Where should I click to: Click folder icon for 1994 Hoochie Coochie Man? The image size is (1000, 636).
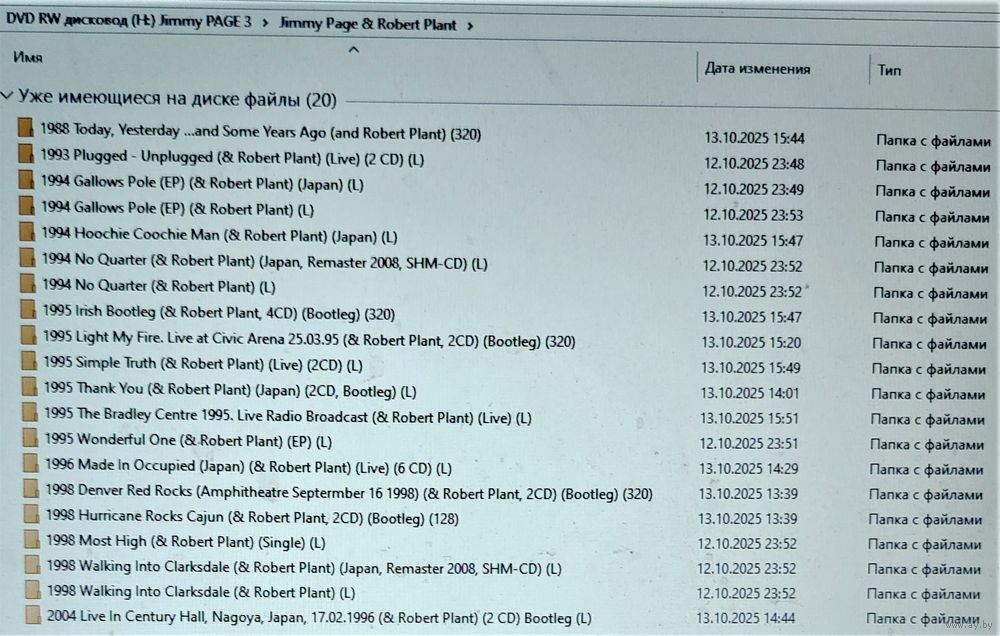28,233
